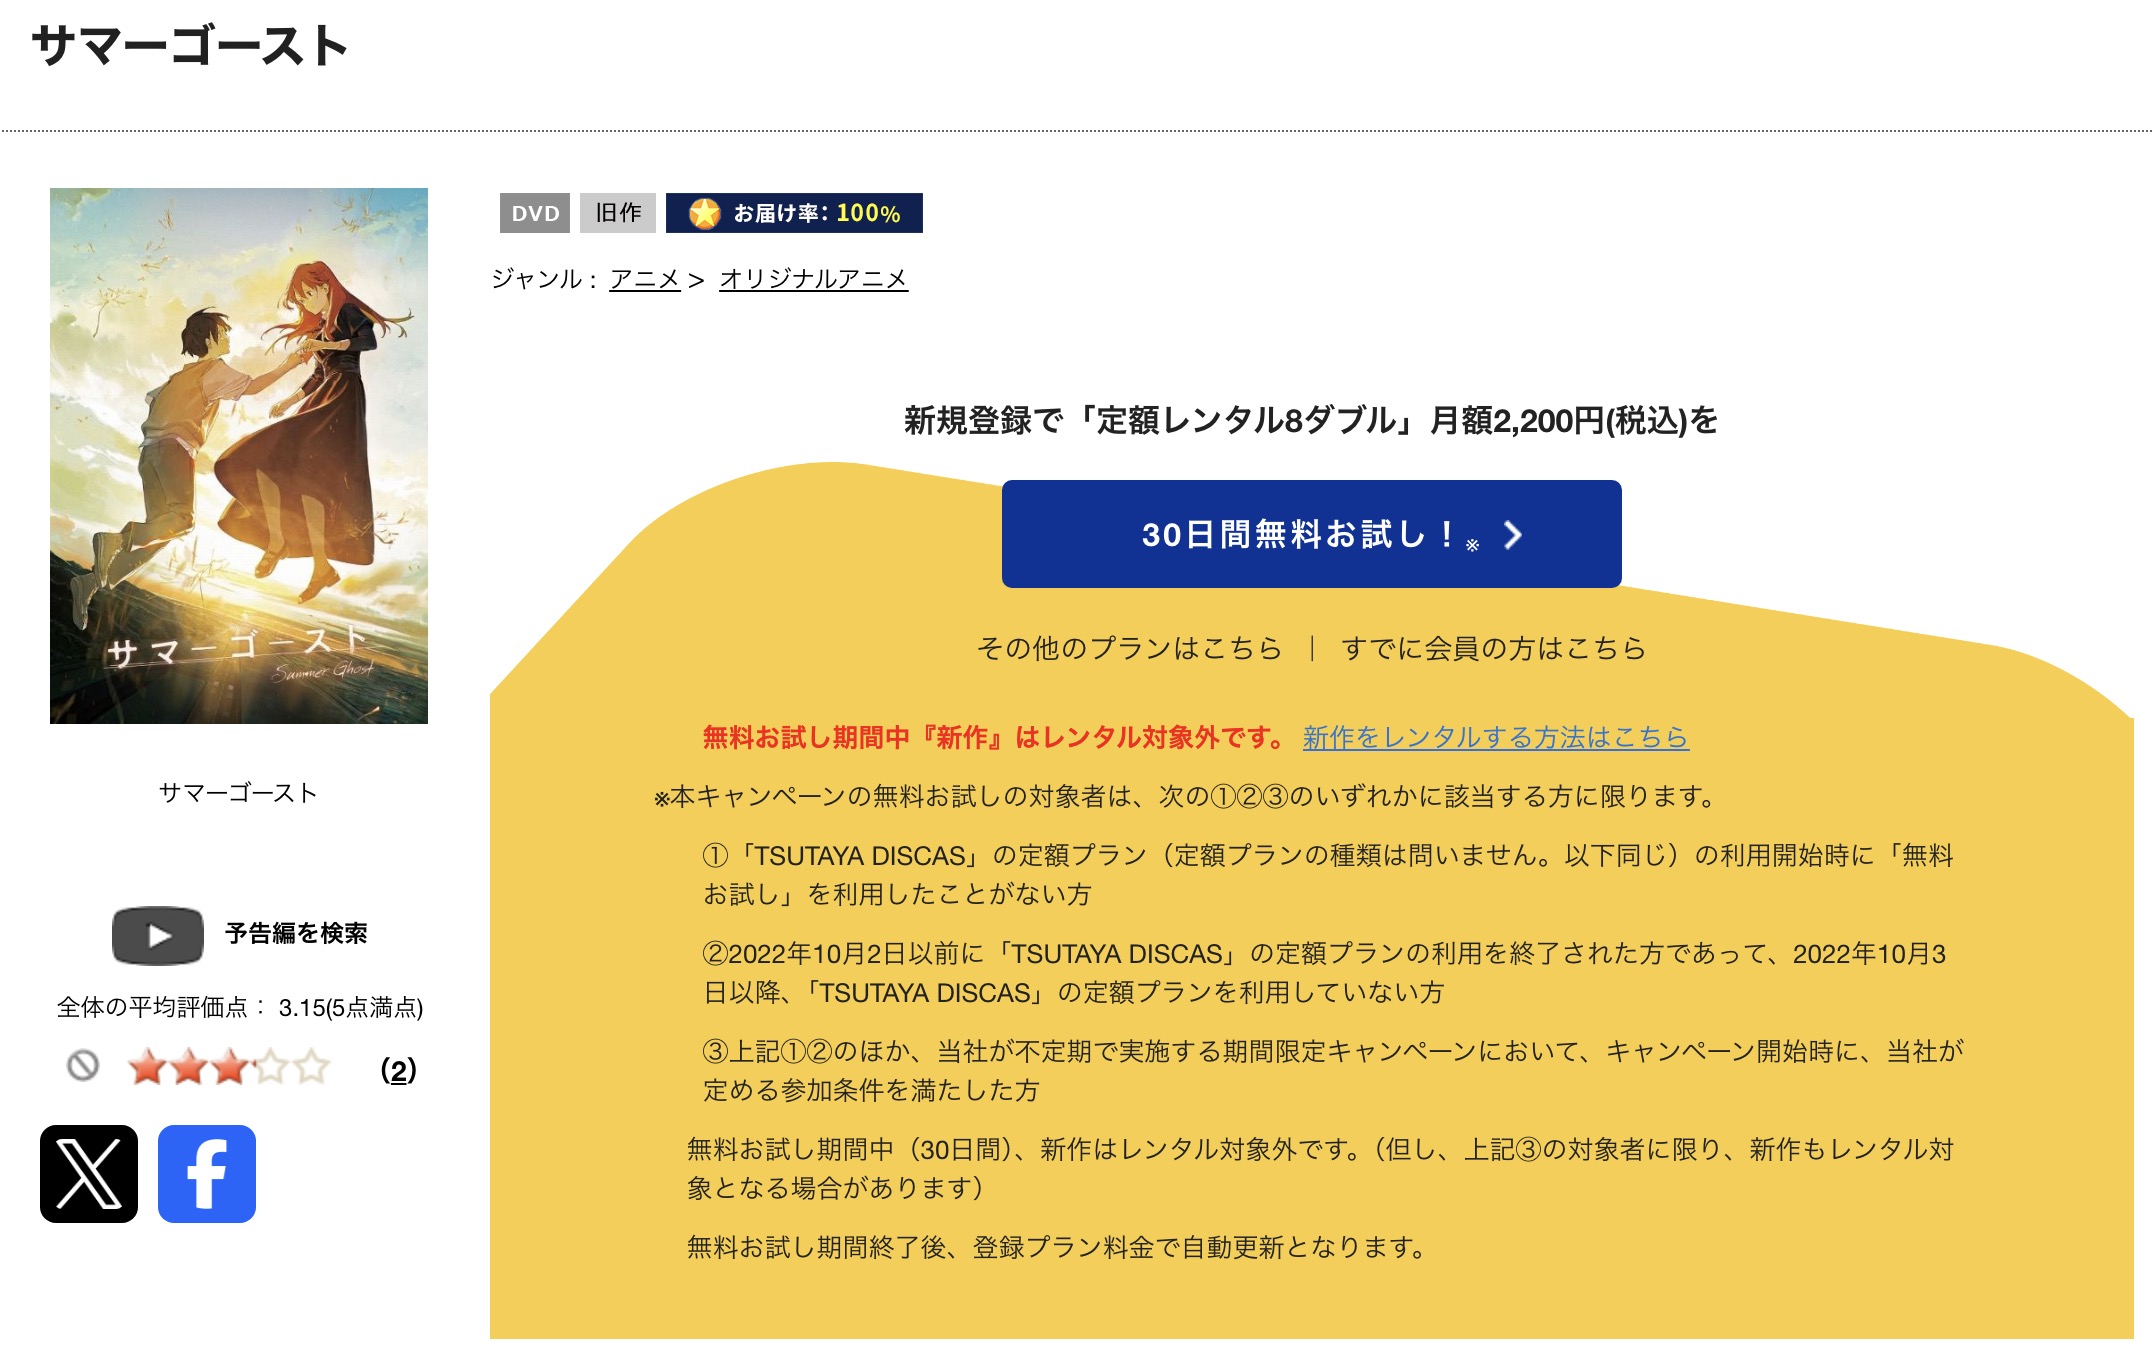Screen dimensions: 2152x1358
Task: Open すでに会員の方はこちら link
Action: pos(1493,649)
